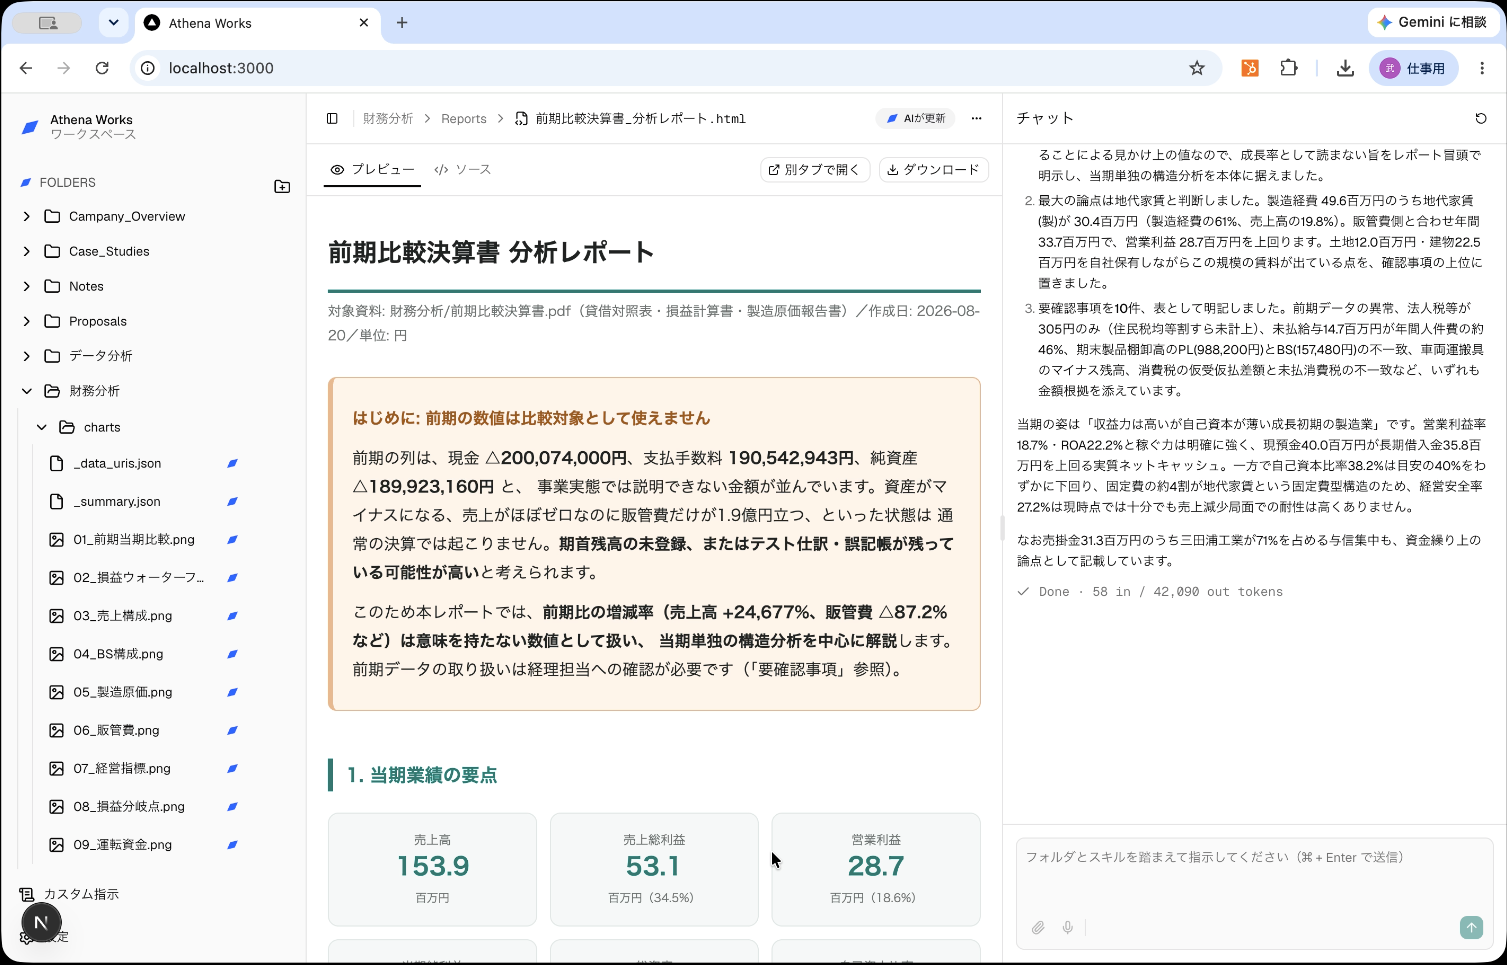Click the AI marker beside 07_経営指標.png
1507x965 pixels.
232,768
